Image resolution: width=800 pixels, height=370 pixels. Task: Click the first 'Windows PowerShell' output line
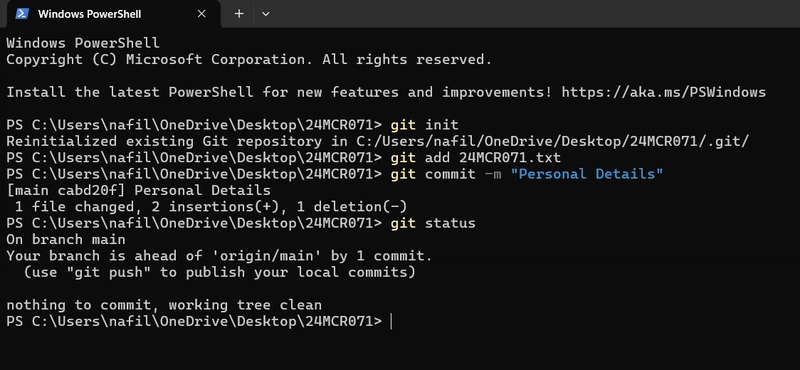(83, 43)
